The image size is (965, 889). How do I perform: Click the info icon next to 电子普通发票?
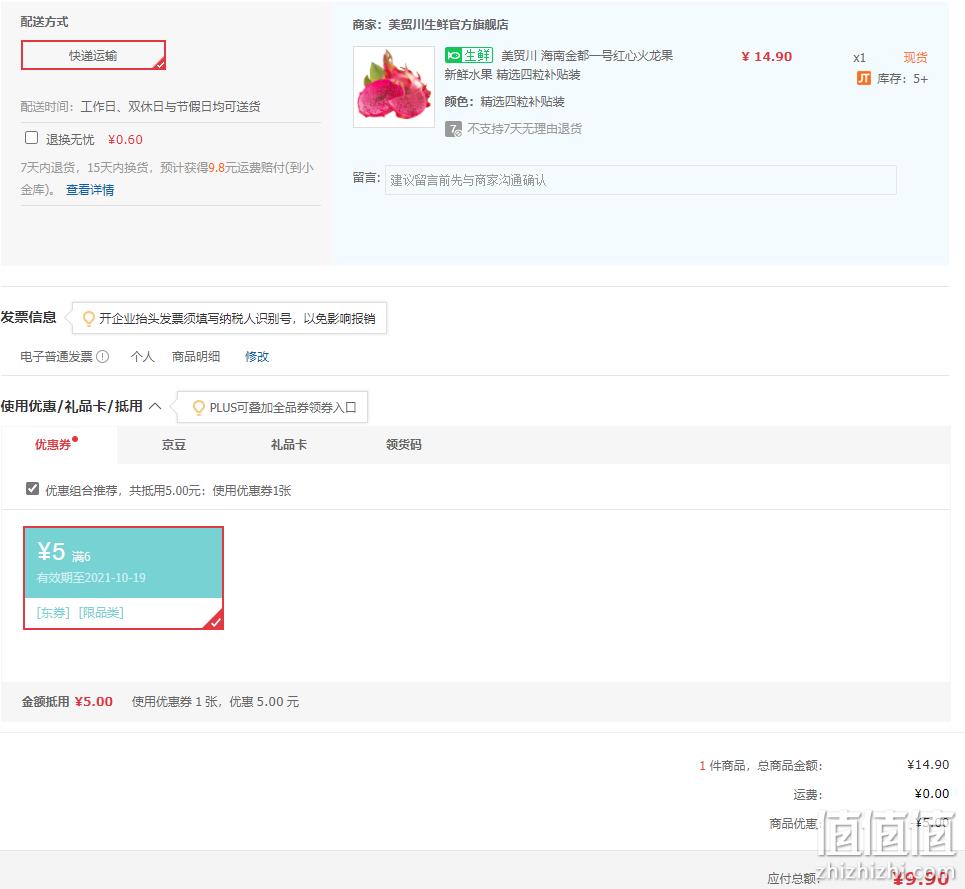(103, 356)
